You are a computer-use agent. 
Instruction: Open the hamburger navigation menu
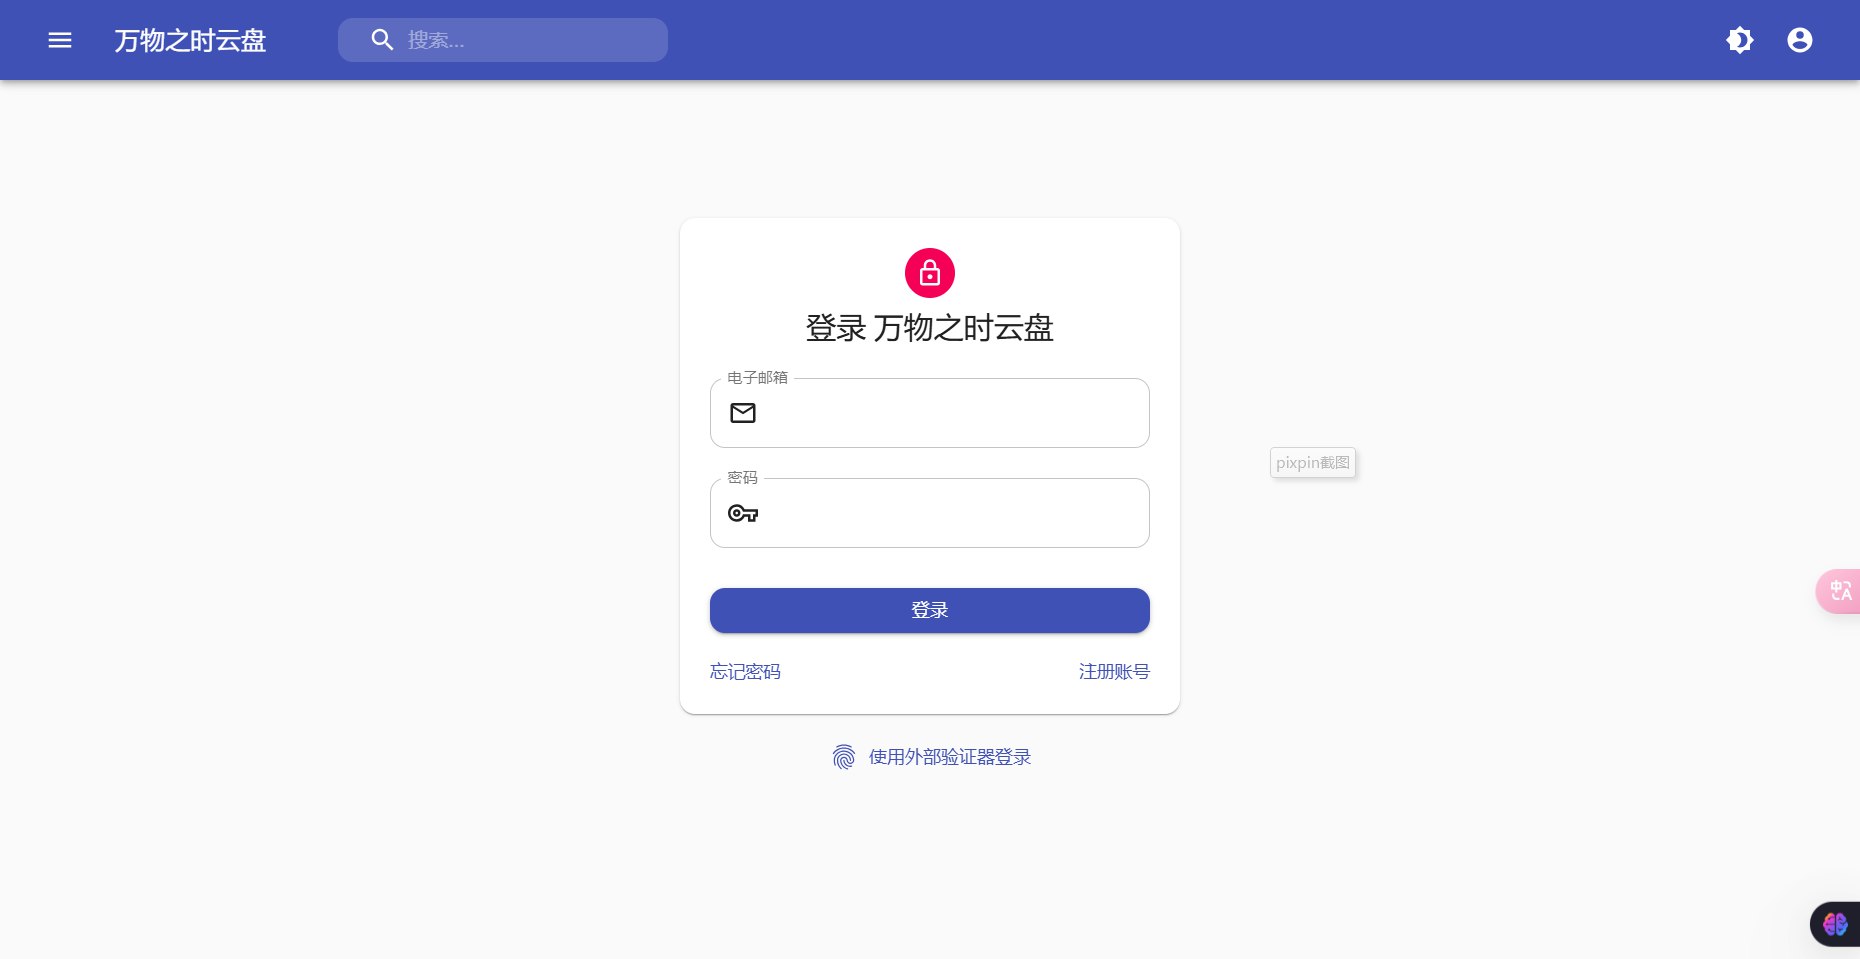[60, 40]
